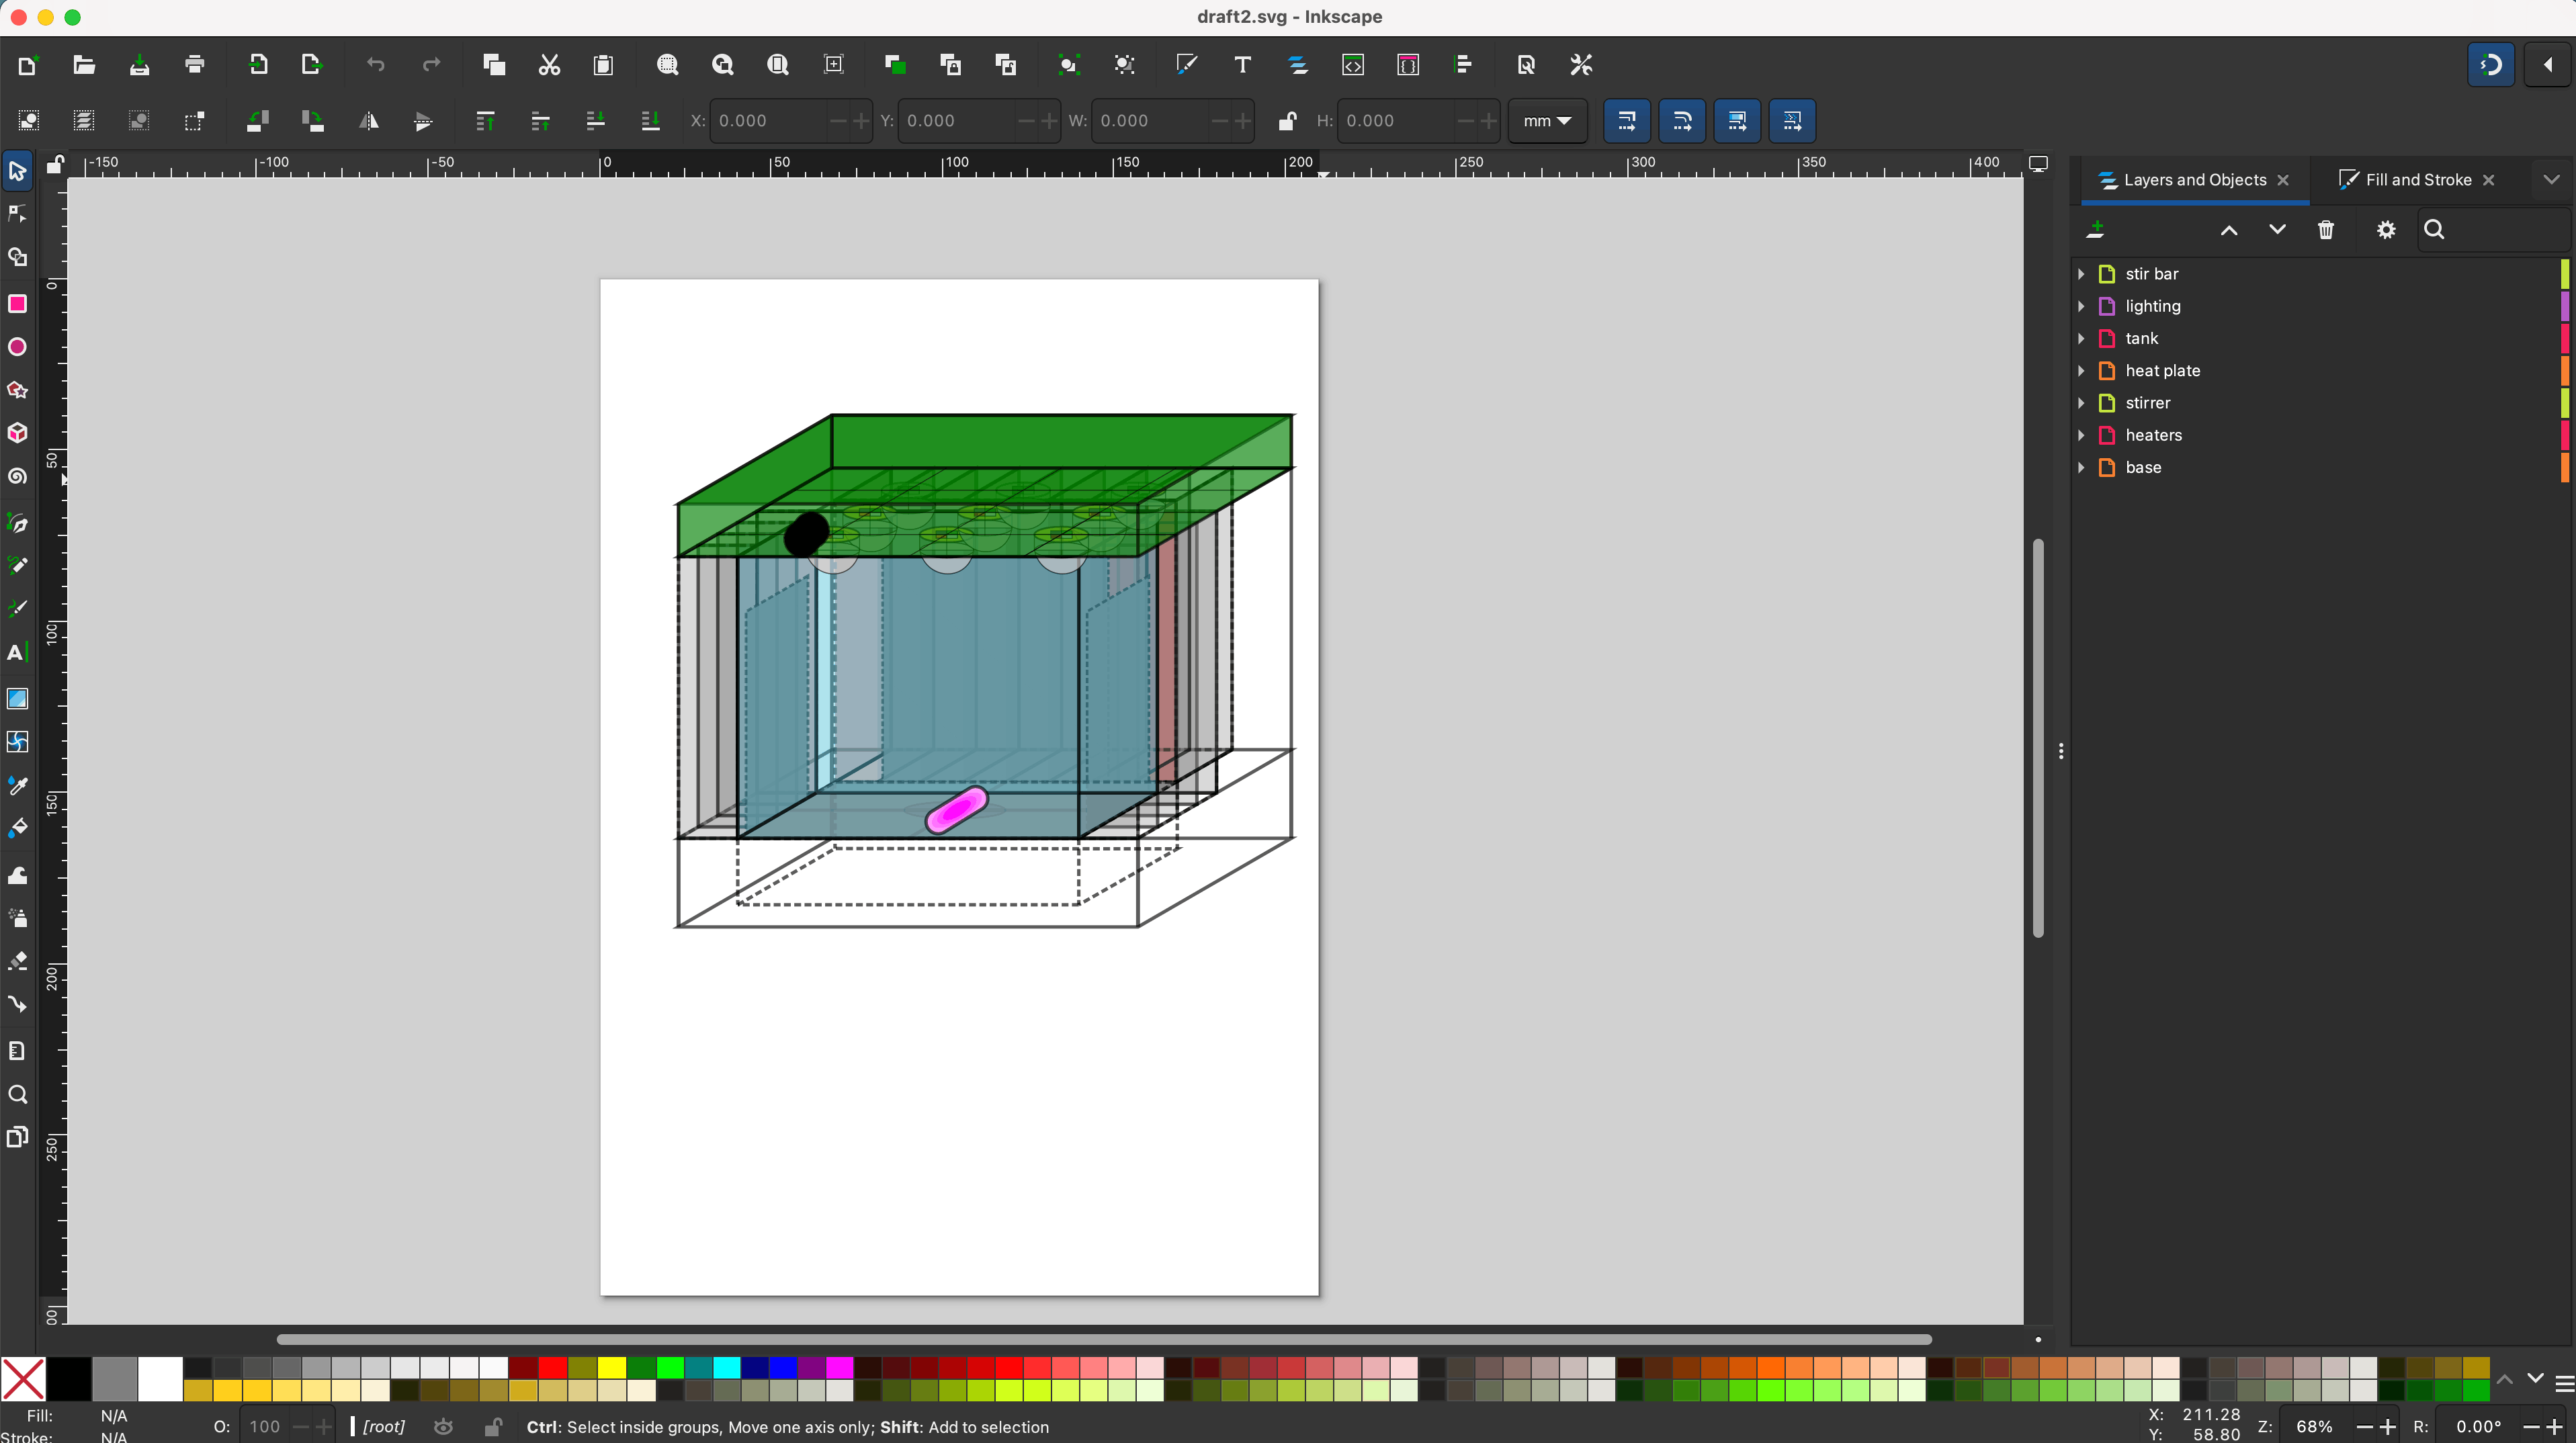Toggle guide lock above vertical ruler
This screenshot has width=2576, height=1443.
coord(56,164)
